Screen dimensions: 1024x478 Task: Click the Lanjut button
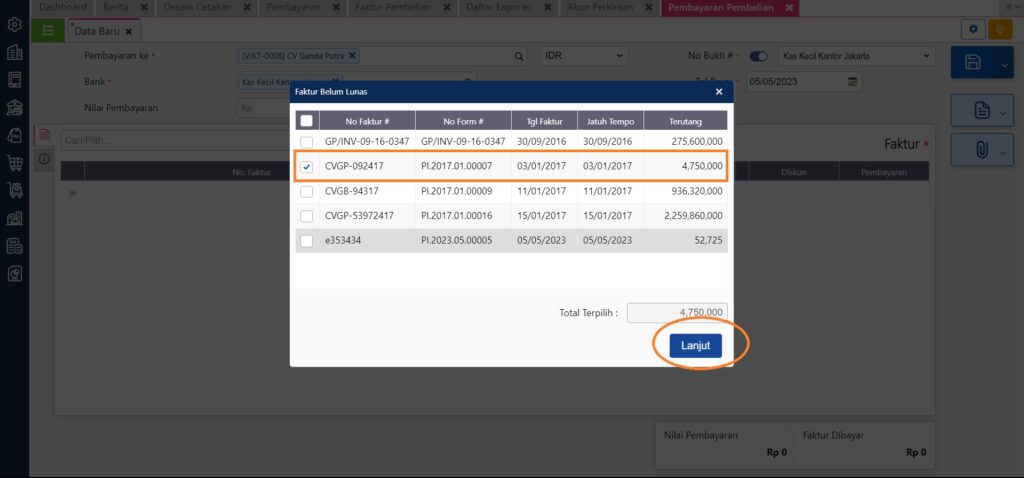(x=696, y=345)
